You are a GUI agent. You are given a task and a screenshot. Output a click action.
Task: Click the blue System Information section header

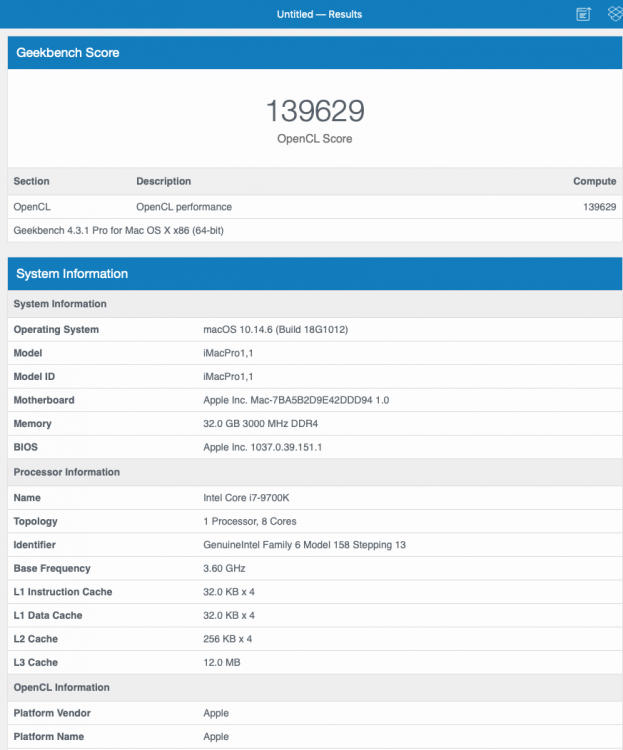[x=315, y=274]
